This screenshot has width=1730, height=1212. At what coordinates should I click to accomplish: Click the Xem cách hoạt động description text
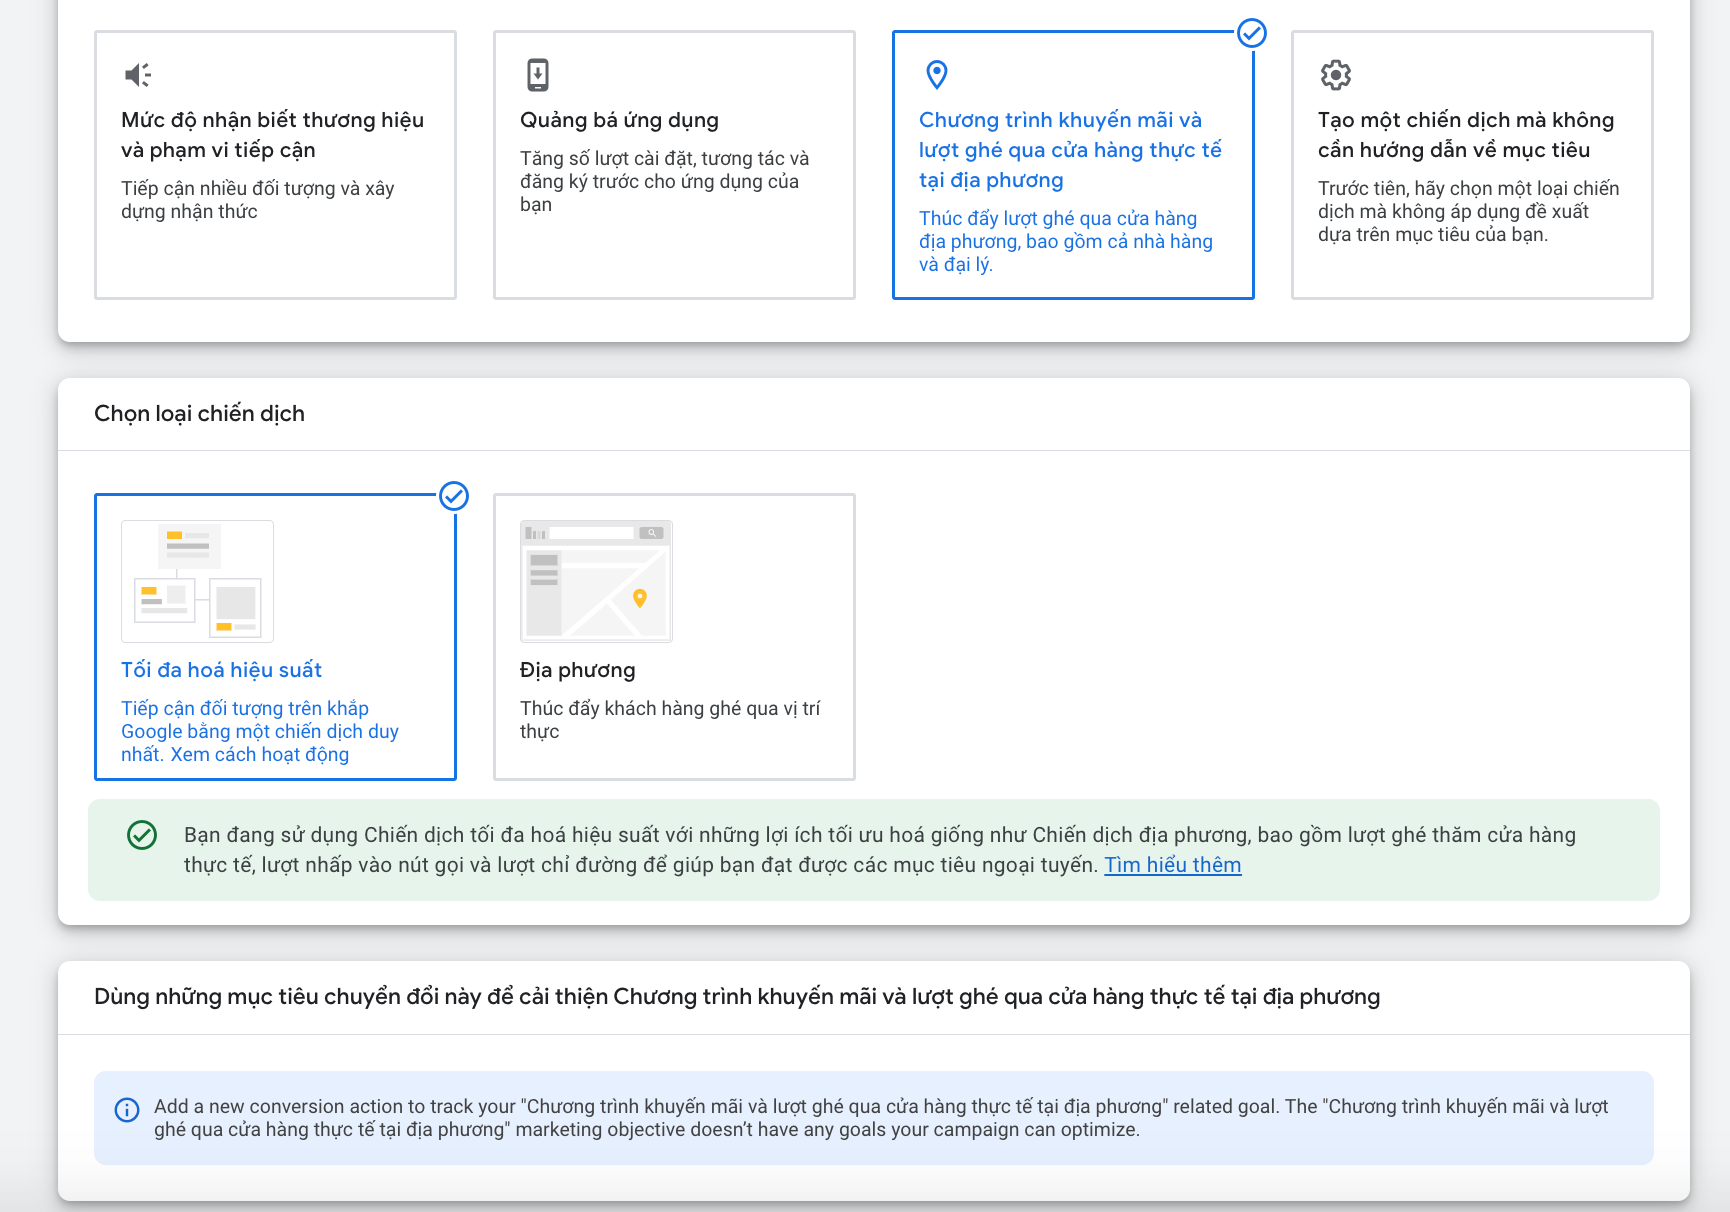pyautogui.click(x=260, y=755)
